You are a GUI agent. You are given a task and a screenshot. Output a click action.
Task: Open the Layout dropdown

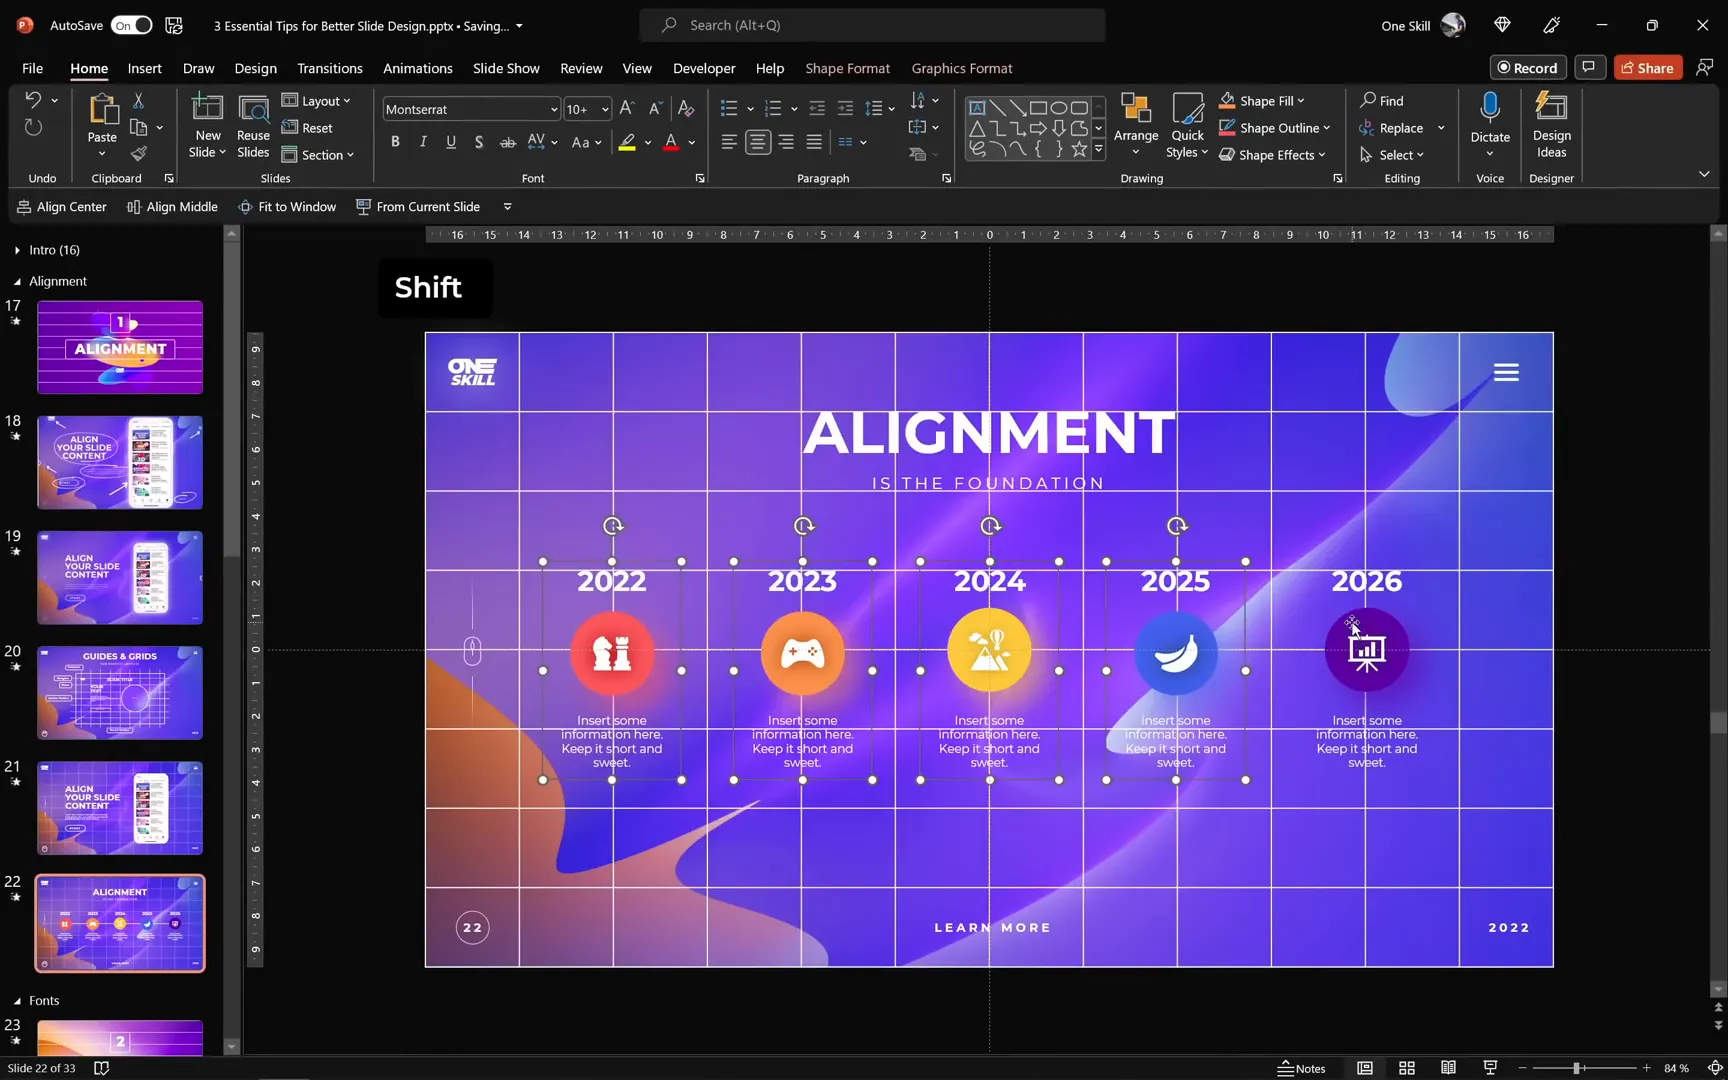316,100
